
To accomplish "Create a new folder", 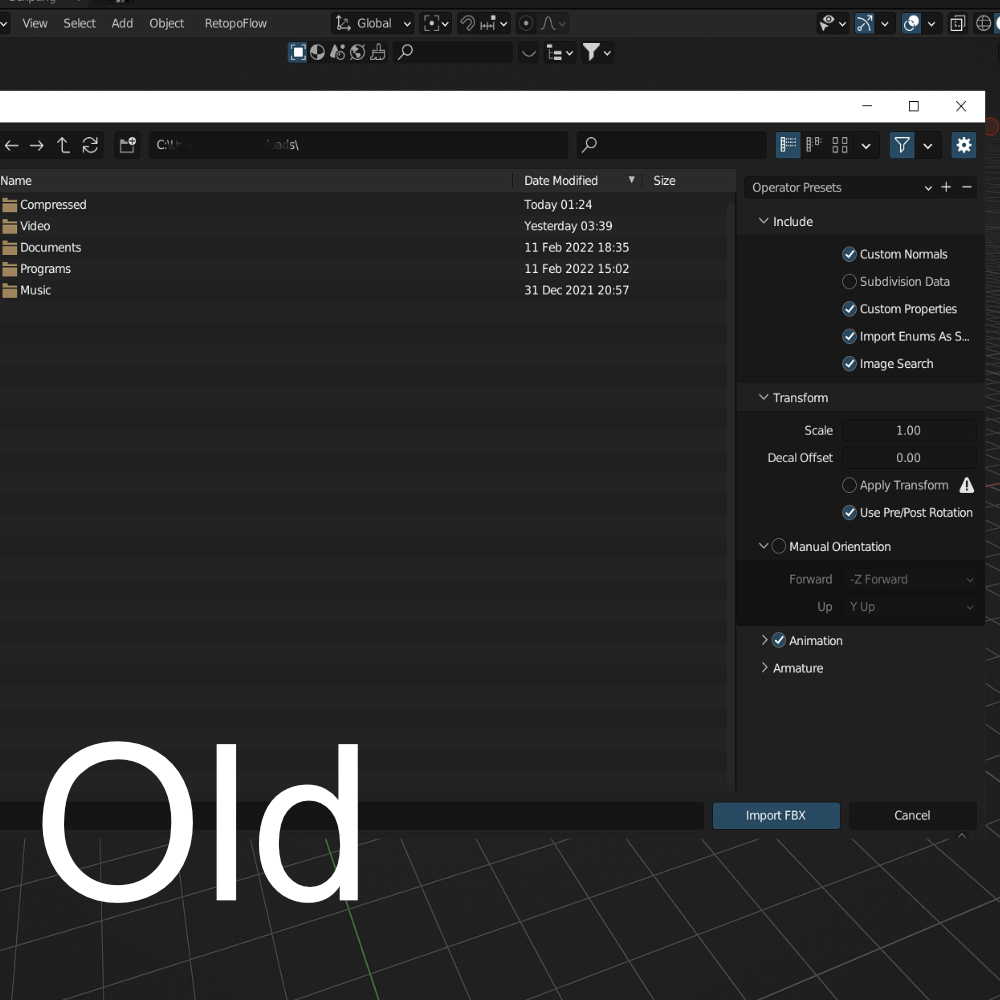I will (x=128, y=145).
